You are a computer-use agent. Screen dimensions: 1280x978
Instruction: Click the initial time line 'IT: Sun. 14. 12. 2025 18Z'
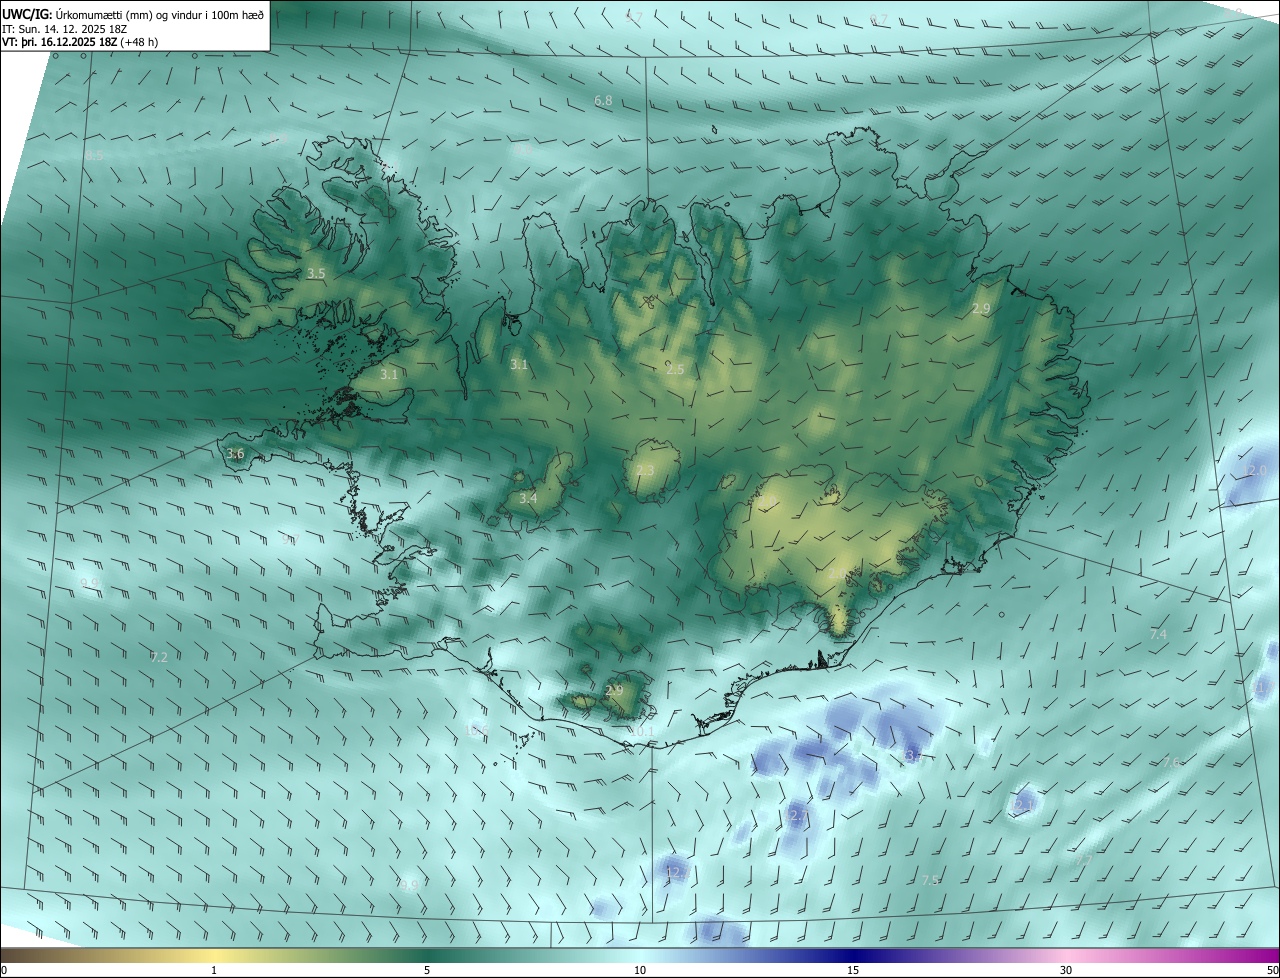(x=63, y=28)
